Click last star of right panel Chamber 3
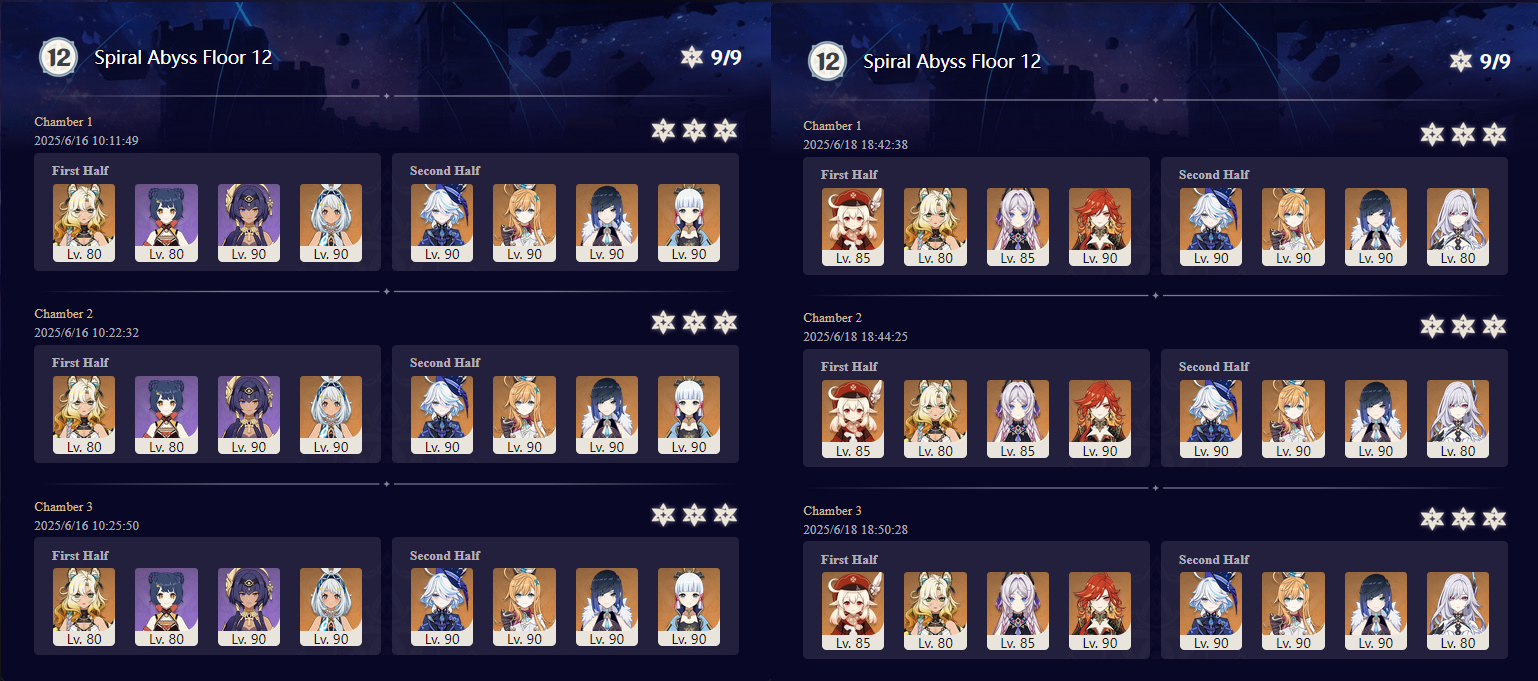The height and width of the screenshot is (681, 1538). point(1493,519)
